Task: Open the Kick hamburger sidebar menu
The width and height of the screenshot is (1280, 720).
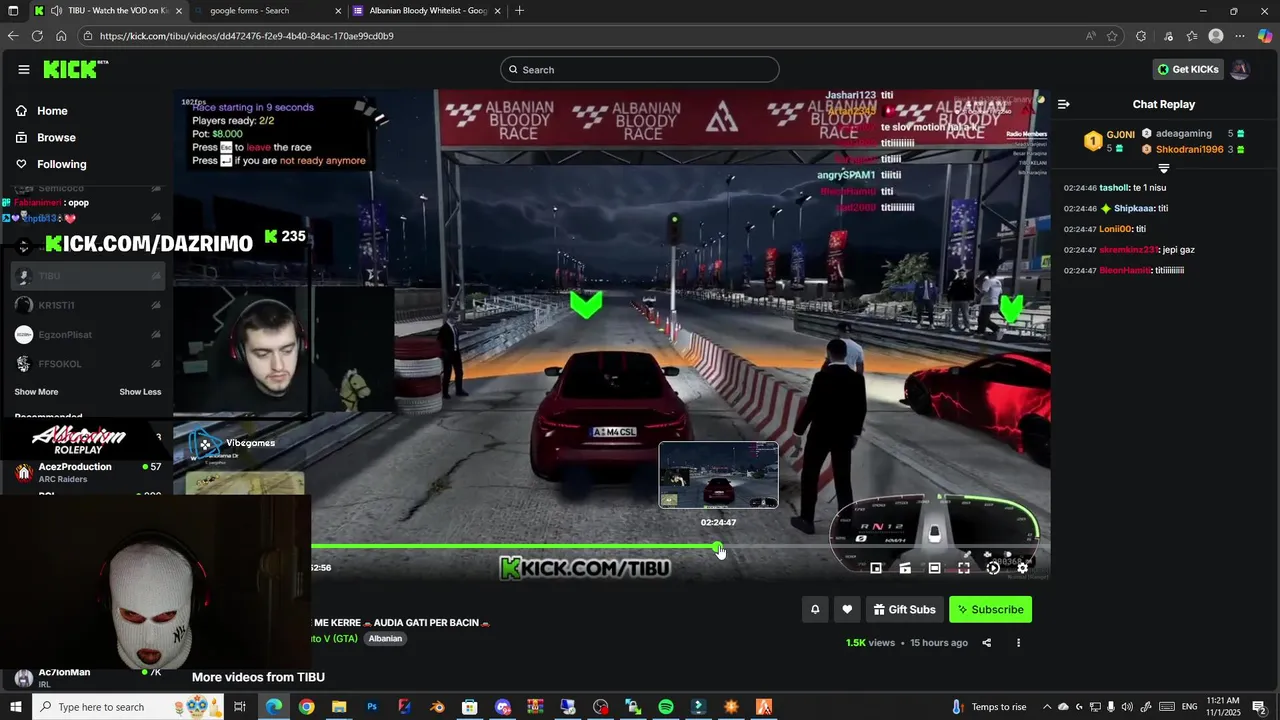Action: [24, 69]
